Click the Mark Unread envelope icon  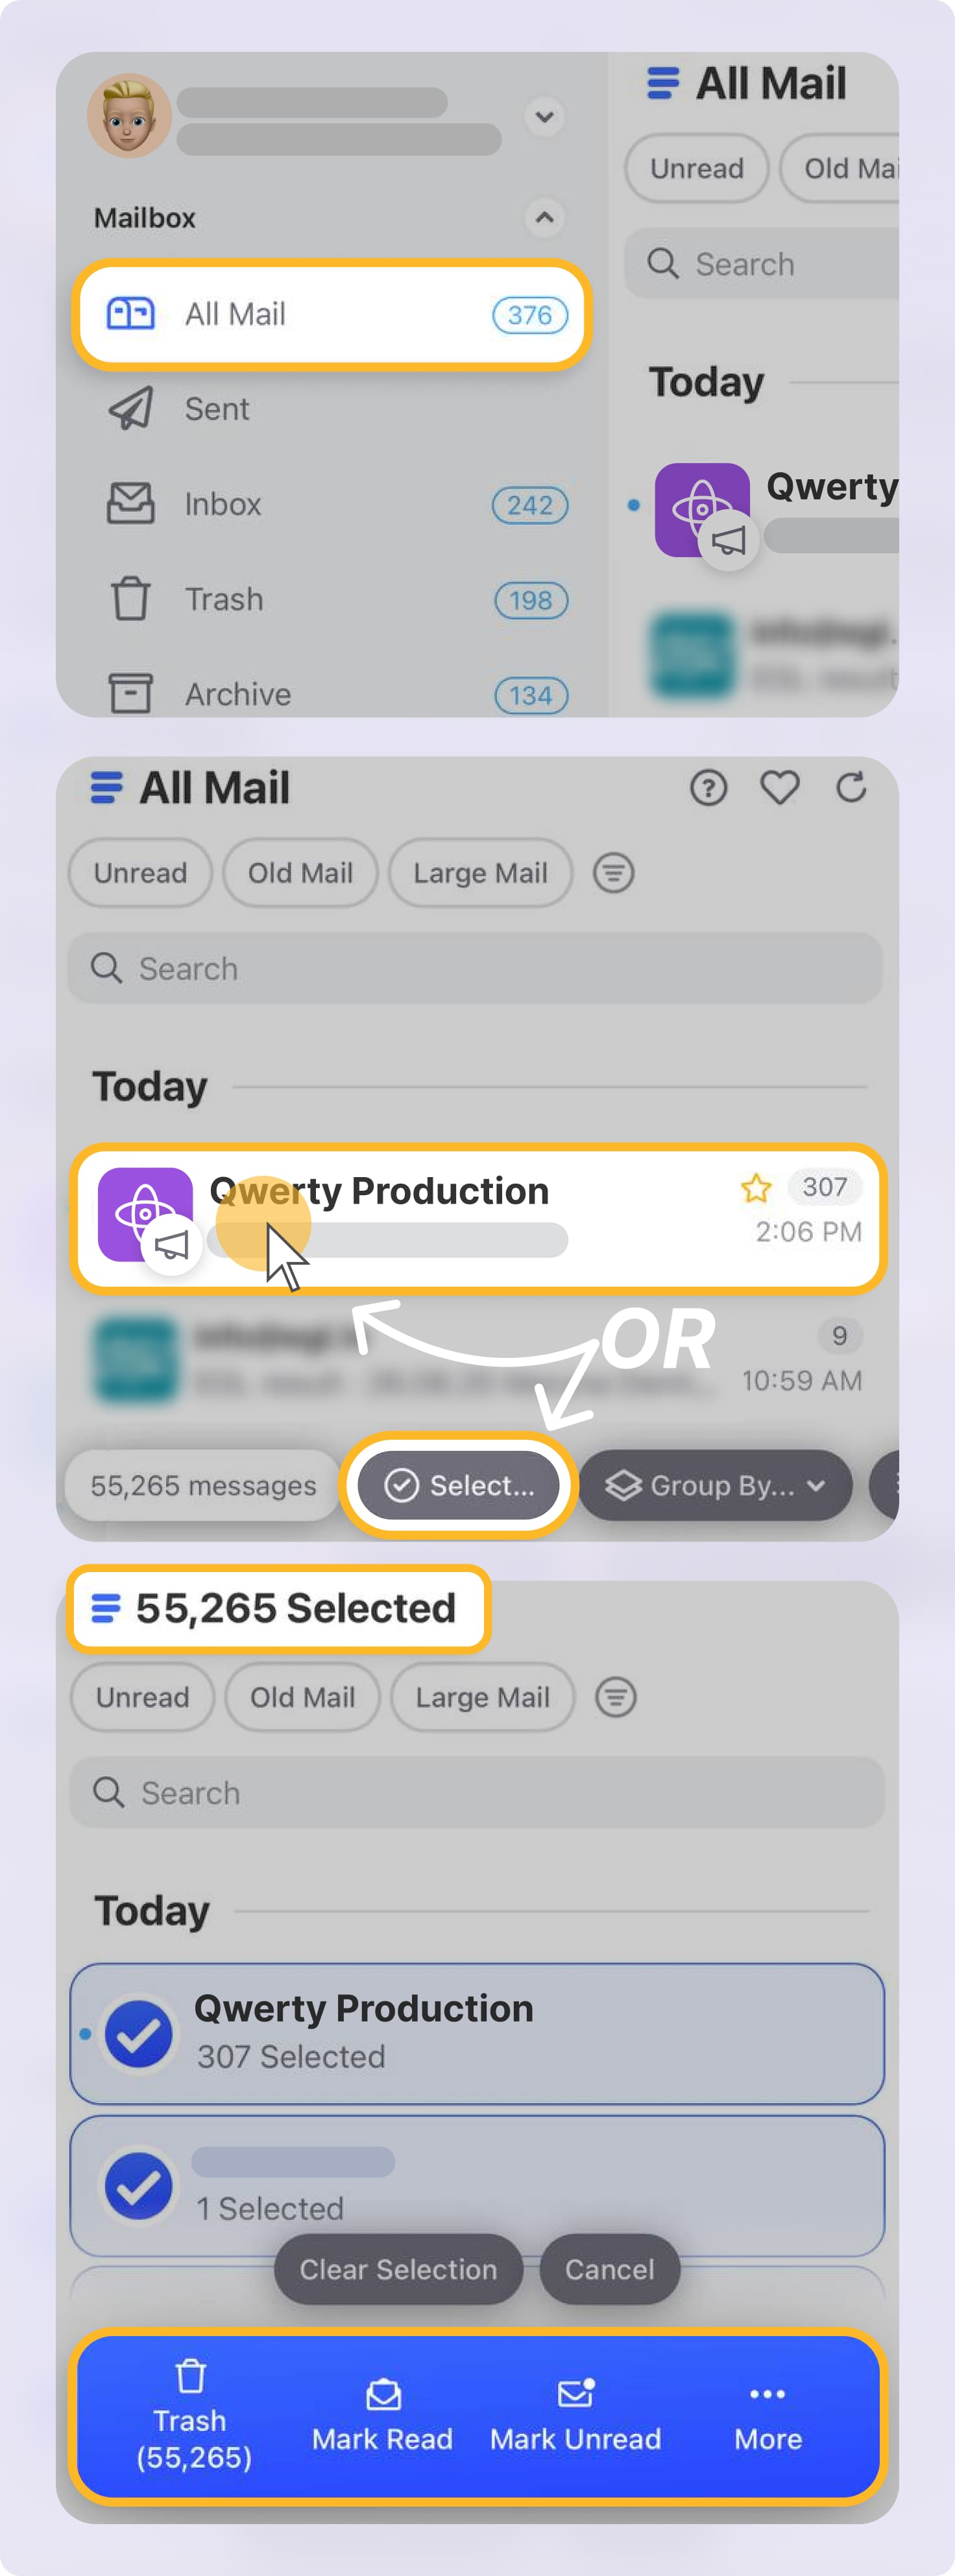(x=576, y=2394)
